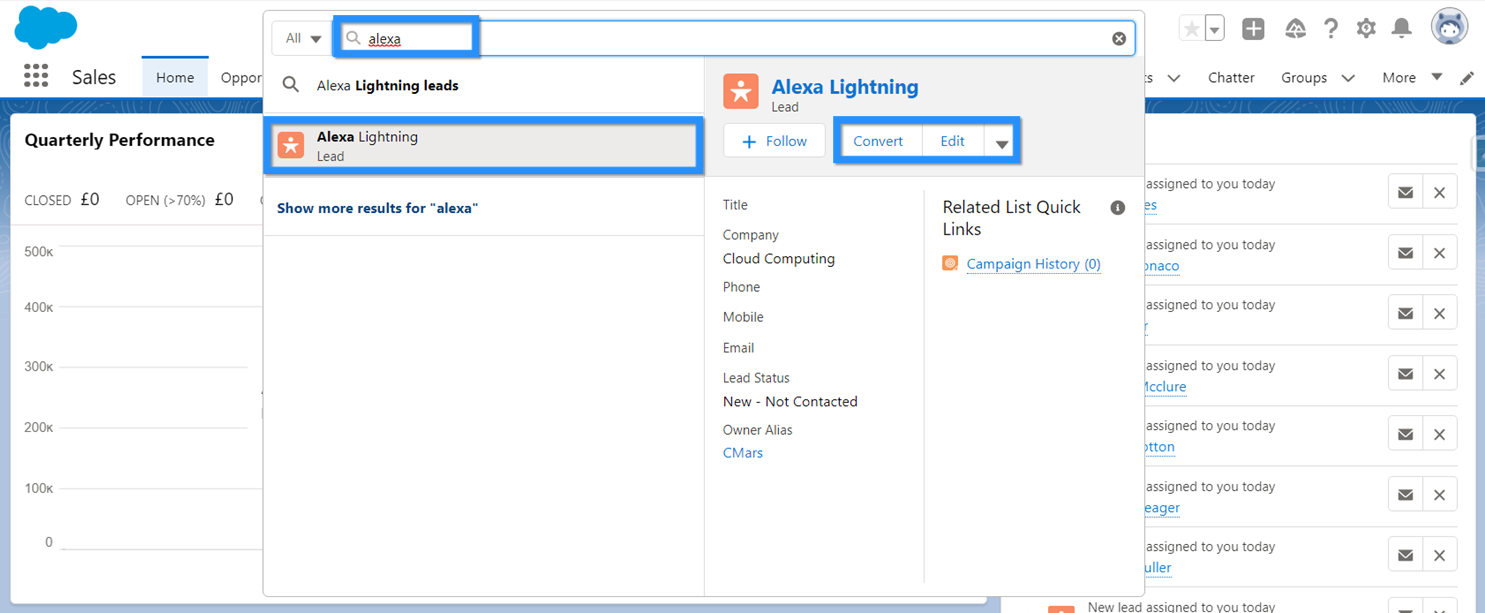Viewport: 1485px width, 613px height.
Task: Open the Mcclure lead link
Action: click(1164, 387)
